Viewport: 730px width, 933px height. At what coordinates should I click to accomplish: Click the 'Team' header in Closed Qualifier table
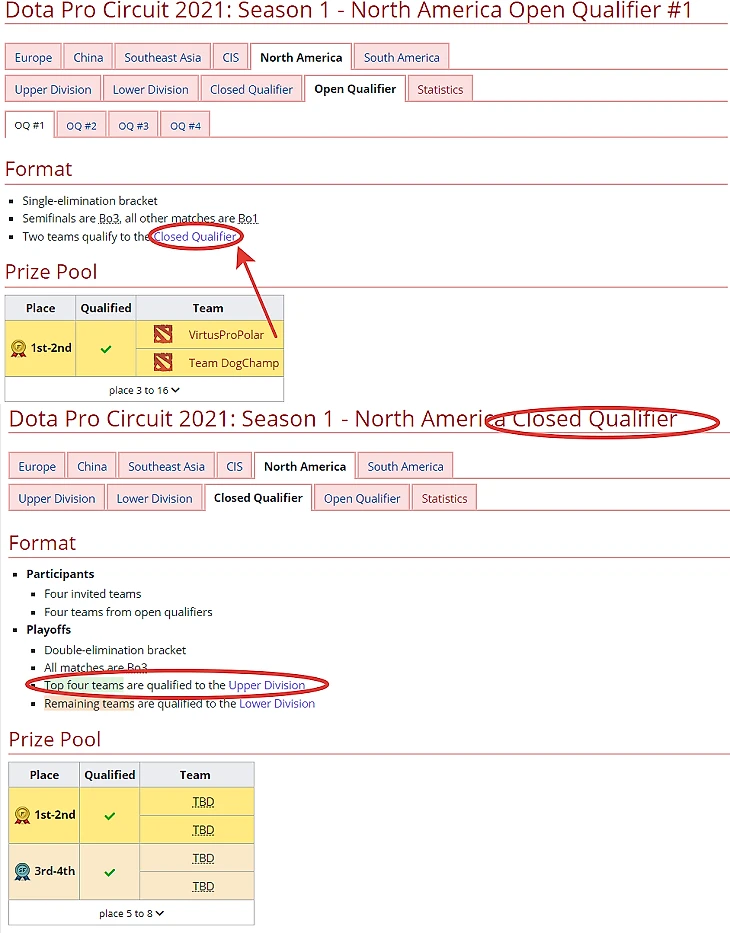[x=195, y=775]
